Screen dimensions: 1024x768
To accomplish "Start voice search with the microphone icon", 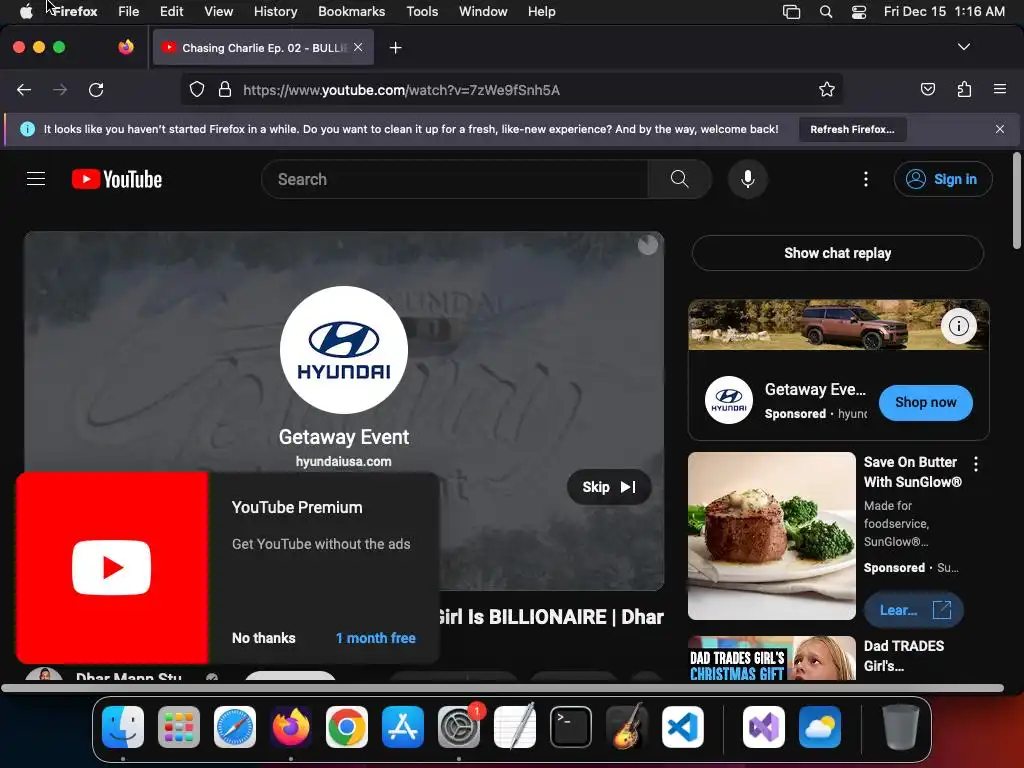I will (748, 179).
